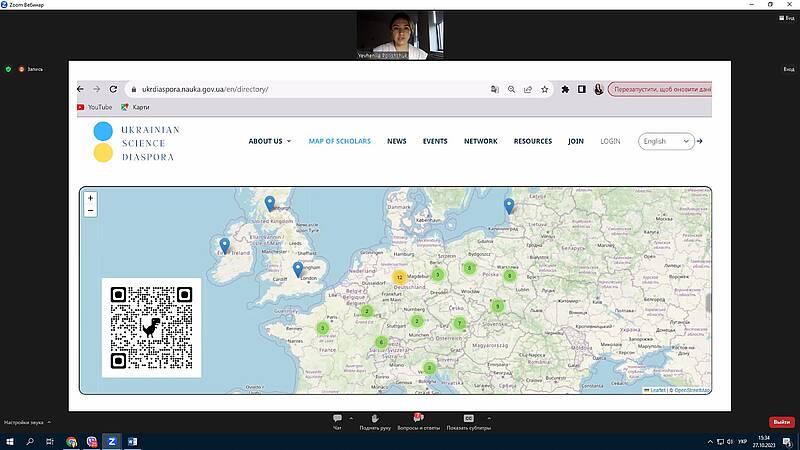Click the green shield encryption icon
The image size is (800, 450).
pos(8,69)
